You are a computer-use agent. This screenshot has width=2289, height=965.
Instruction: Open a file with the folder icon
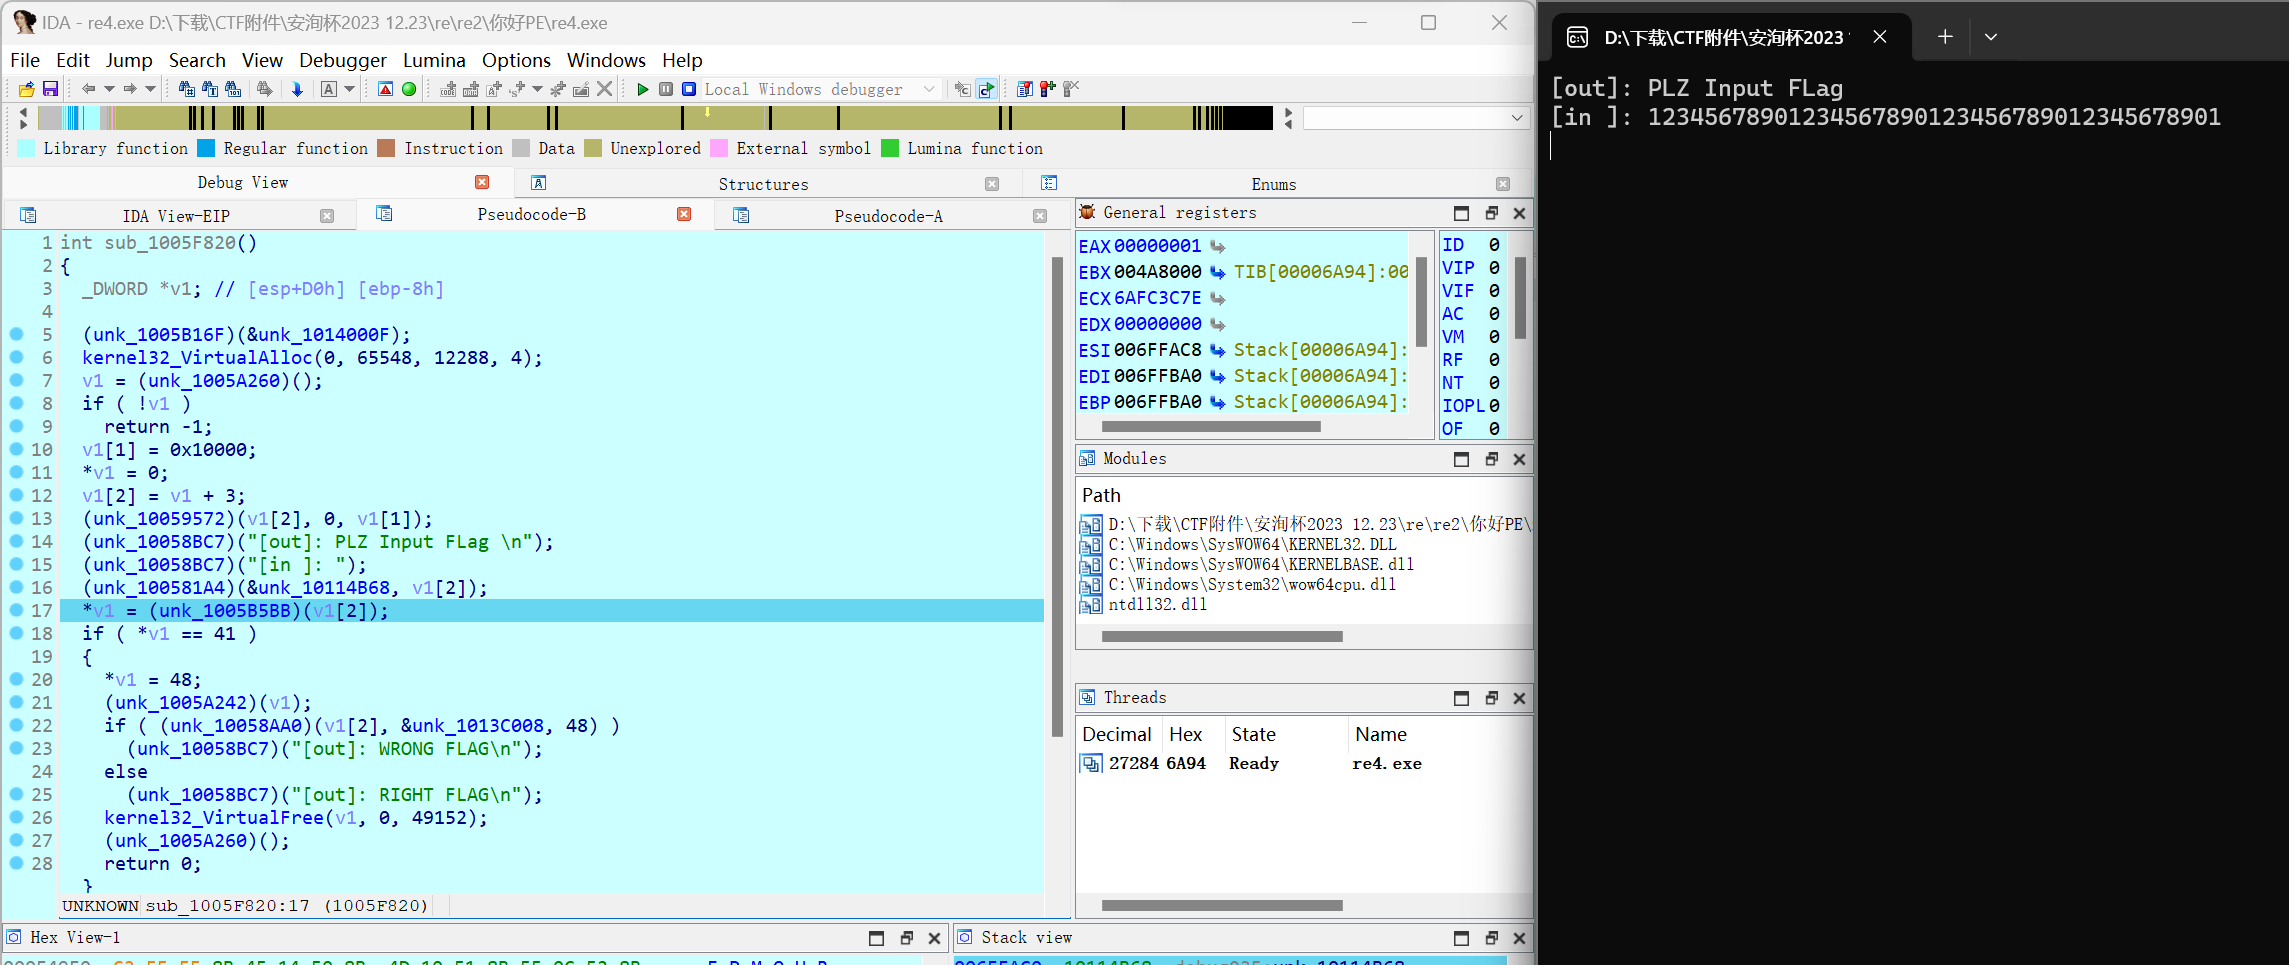27,89
